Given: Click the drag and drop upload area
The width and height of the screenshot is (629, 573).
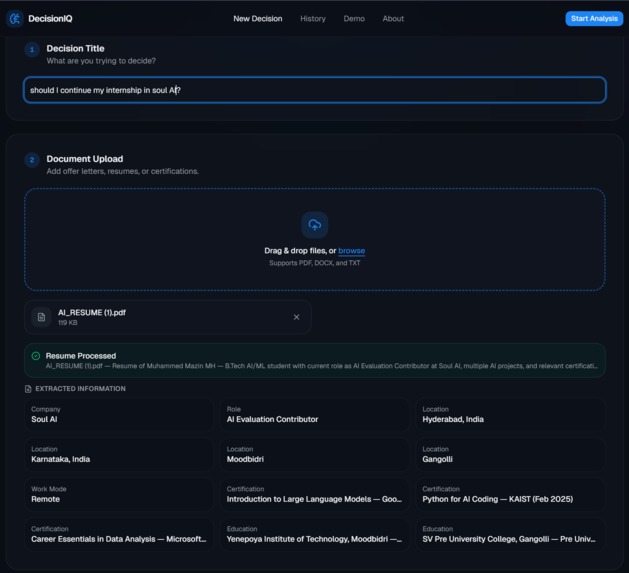Looking at the screenshot, I should click(x=314, y=239).
